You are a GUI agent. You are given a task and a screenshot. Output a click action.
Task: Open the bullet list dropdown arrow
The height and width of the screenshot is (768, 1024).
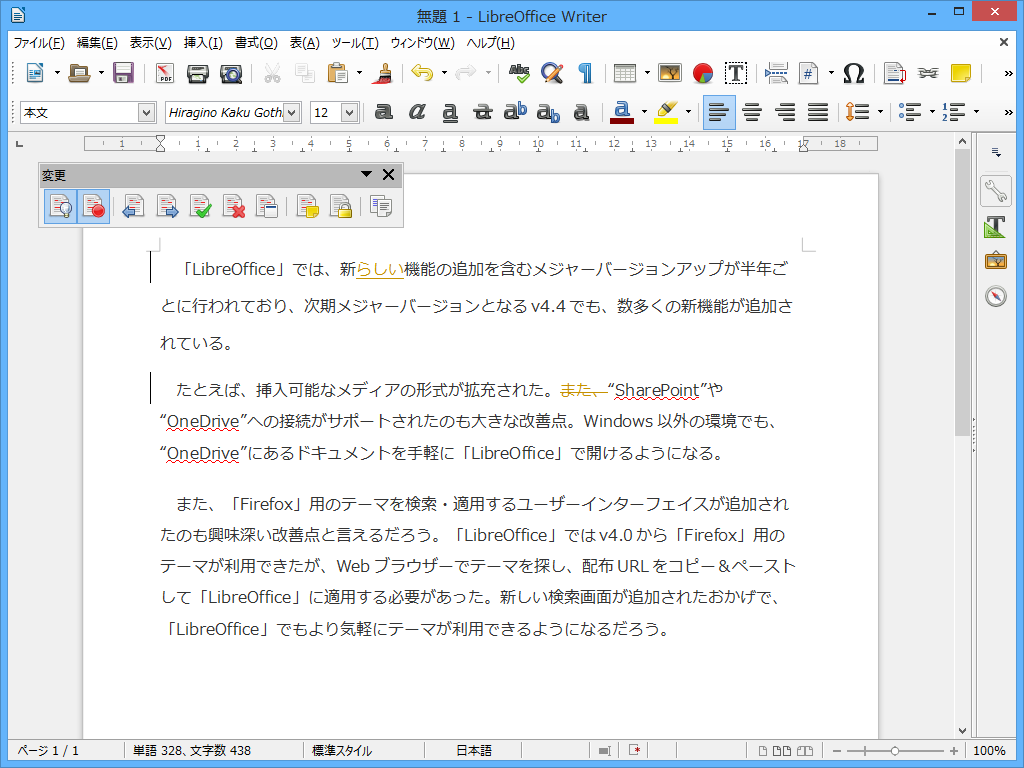click(x=932, y=112)
